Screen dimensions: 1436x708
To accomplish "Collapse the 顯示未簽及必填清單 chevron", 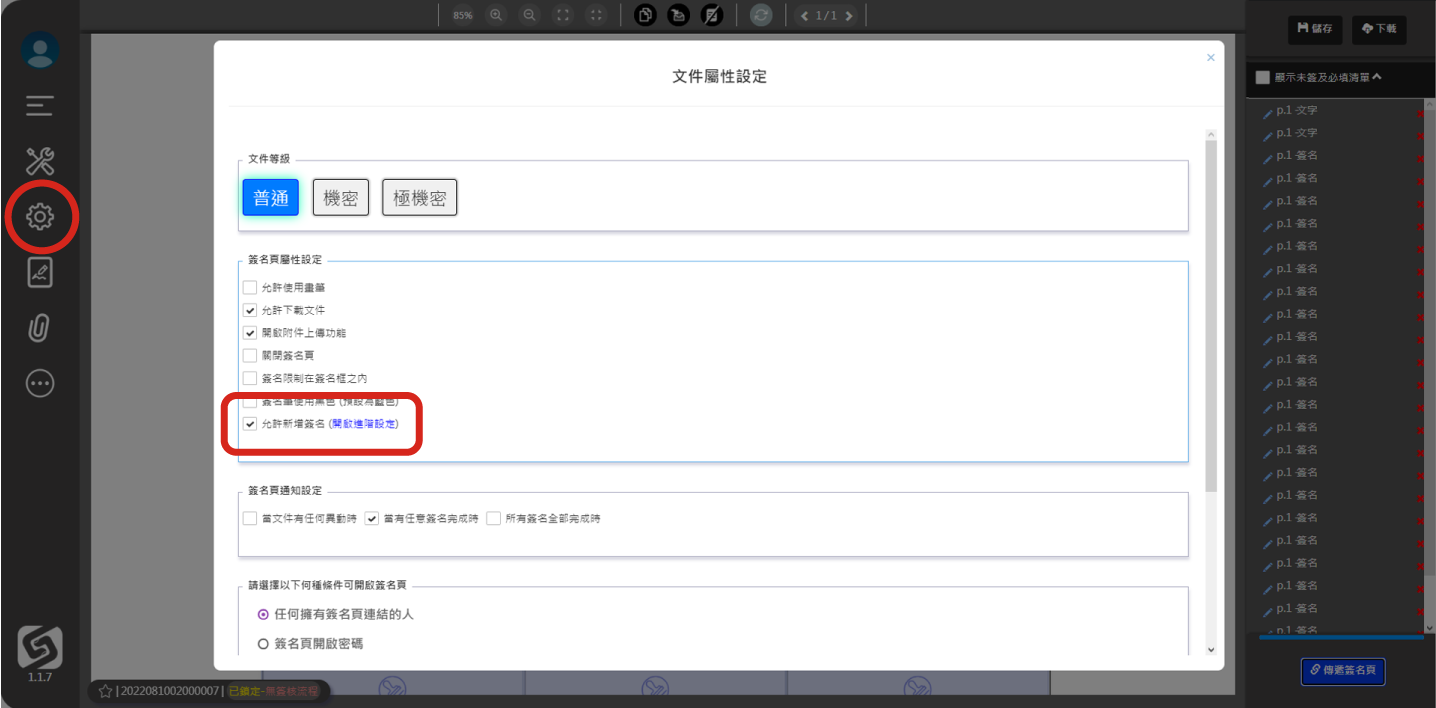I will [x=1376, y=77].
